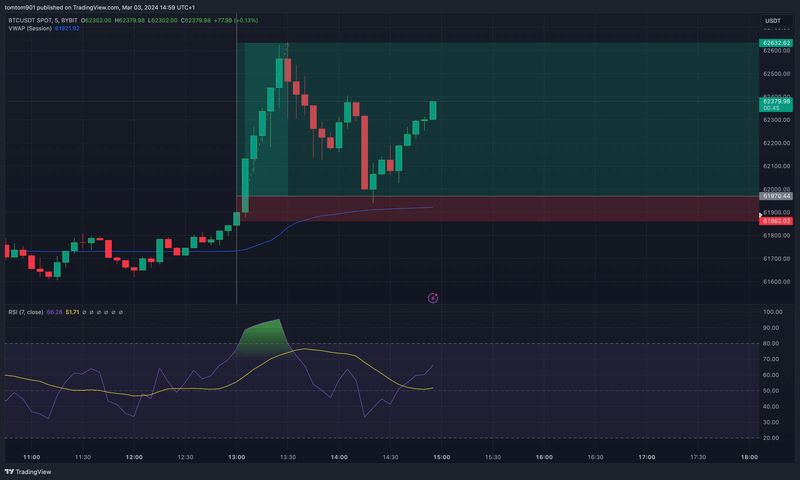The image size is (800, 480).
Task: Click the RSI axis 50.00 level label
Action: click(771, 391)
